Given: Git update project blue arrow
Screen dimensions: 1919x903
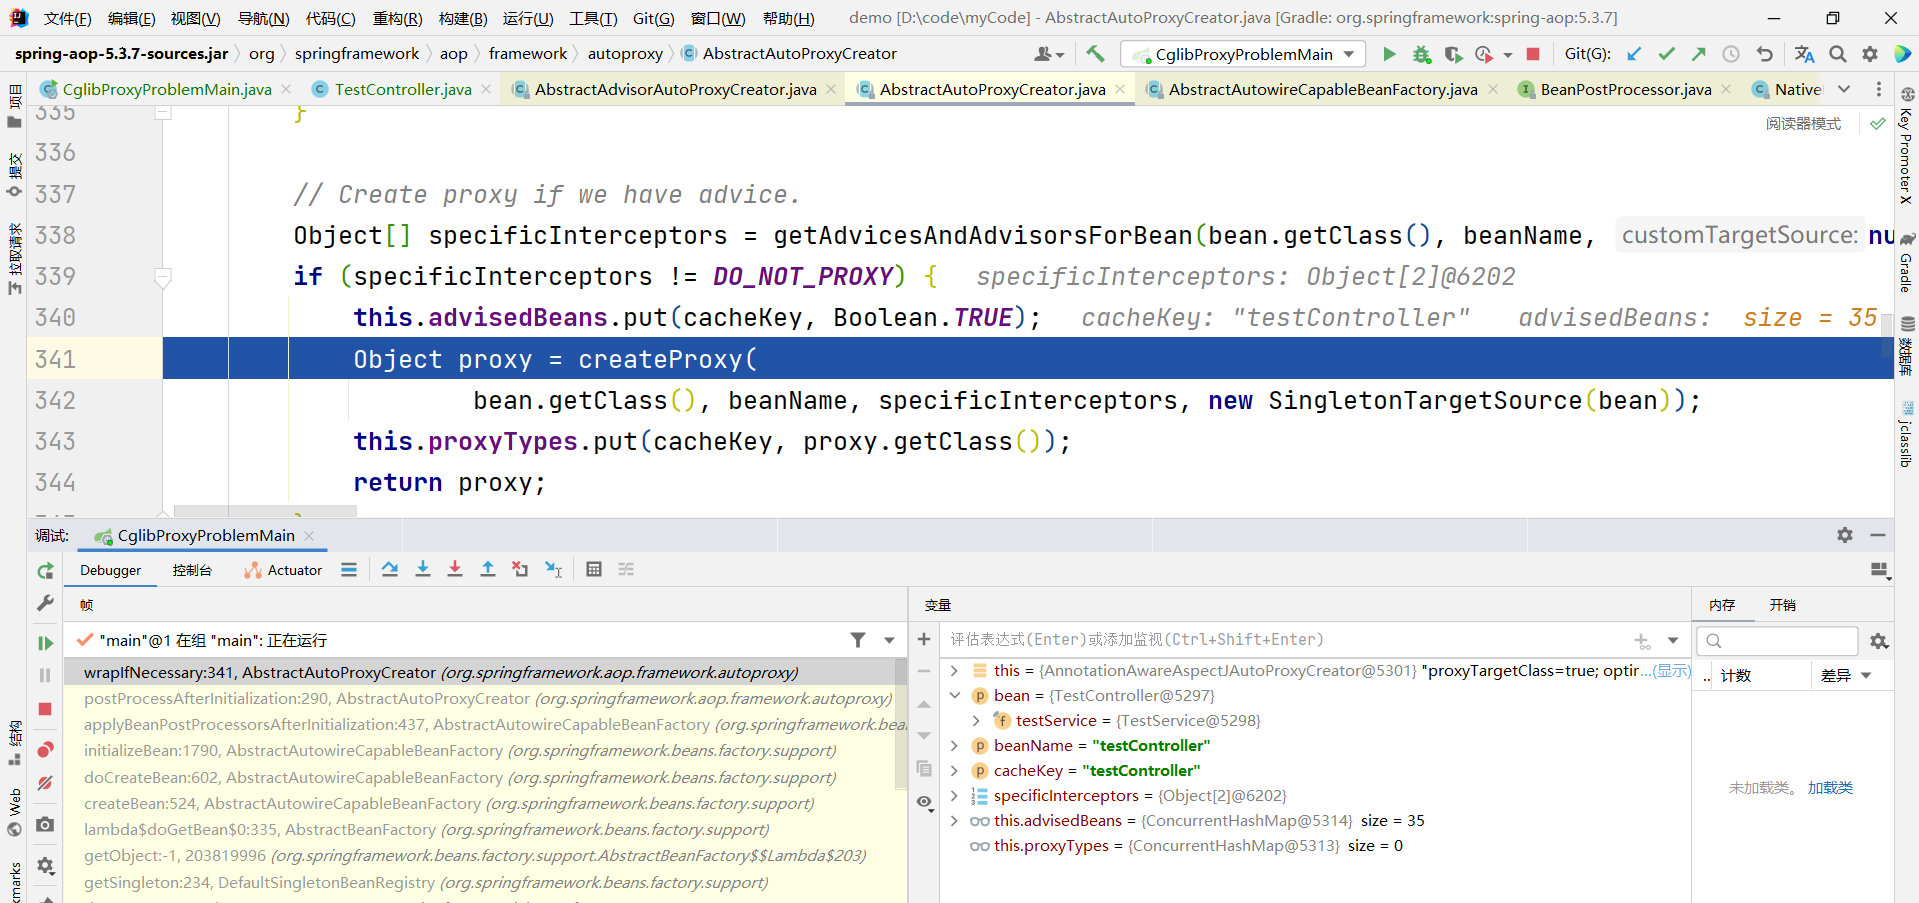Looking at the screenshot, I should [1634, 54].
